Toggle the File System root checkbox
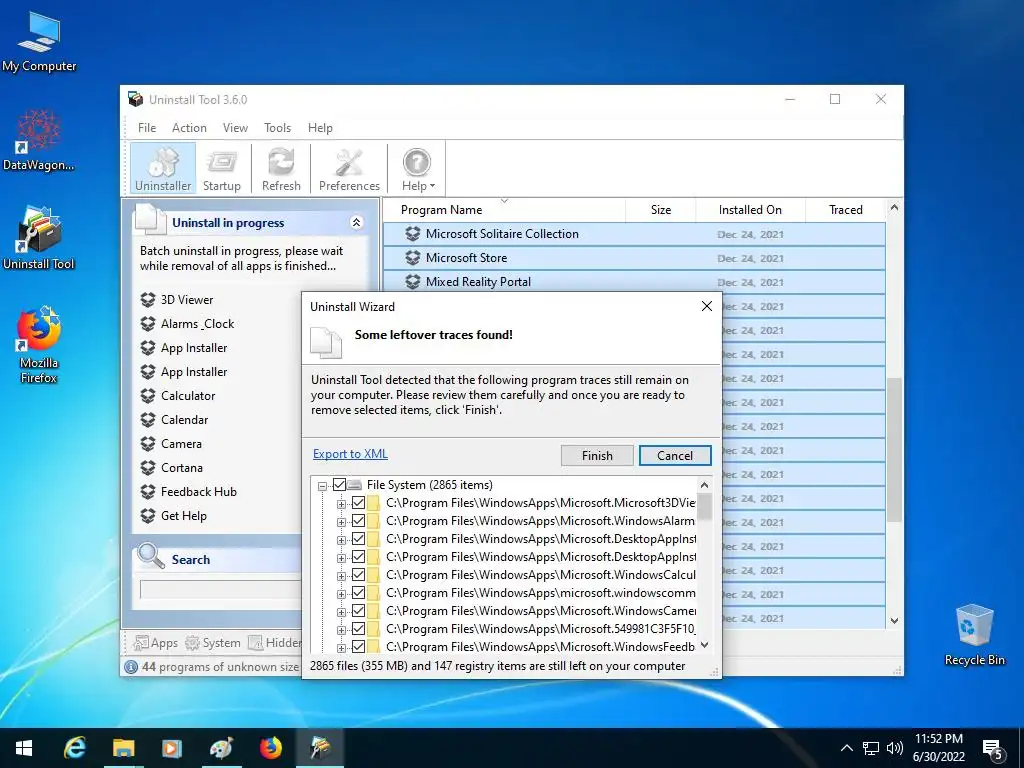 point(339,485)
